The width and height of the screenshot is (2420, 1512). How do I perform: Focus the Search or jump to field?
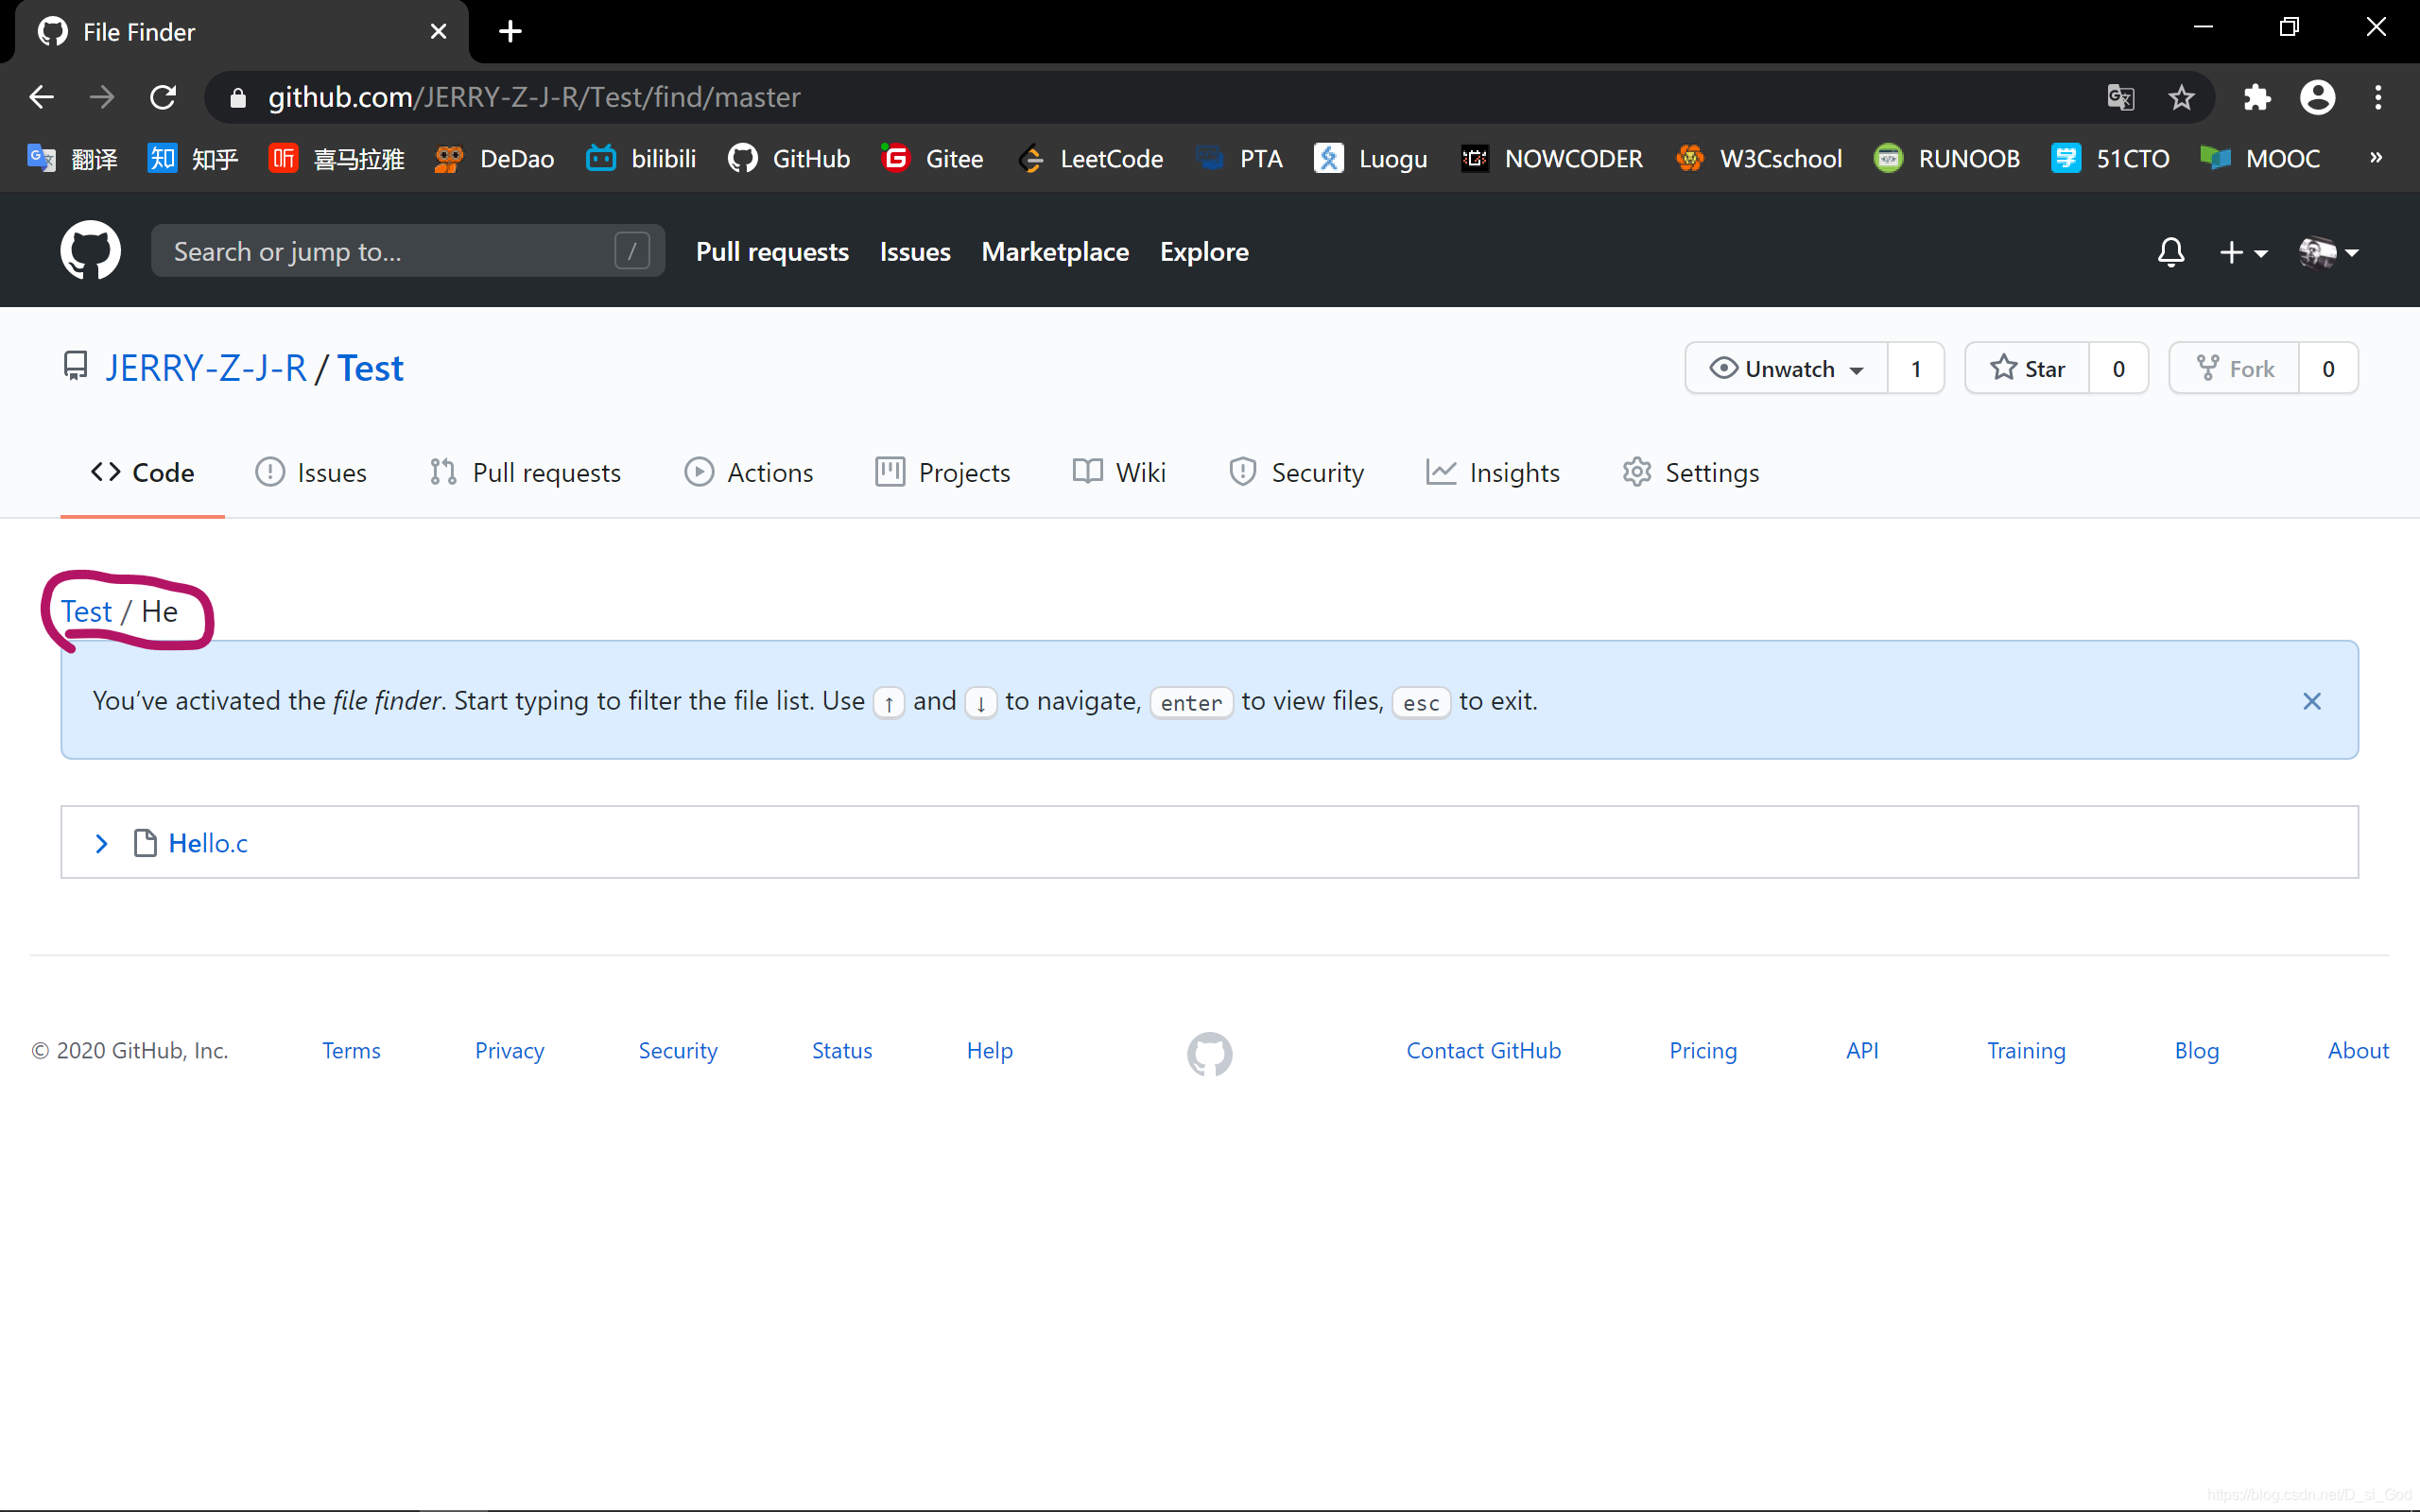coord(390,251)
